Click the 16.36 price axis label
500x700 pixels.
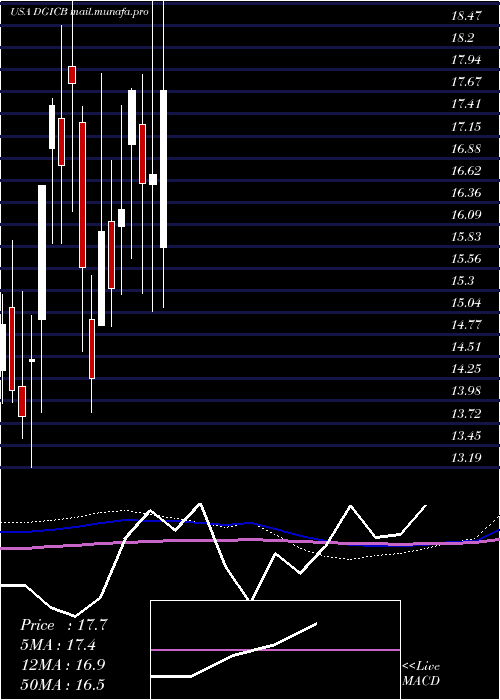coord(466,193)
